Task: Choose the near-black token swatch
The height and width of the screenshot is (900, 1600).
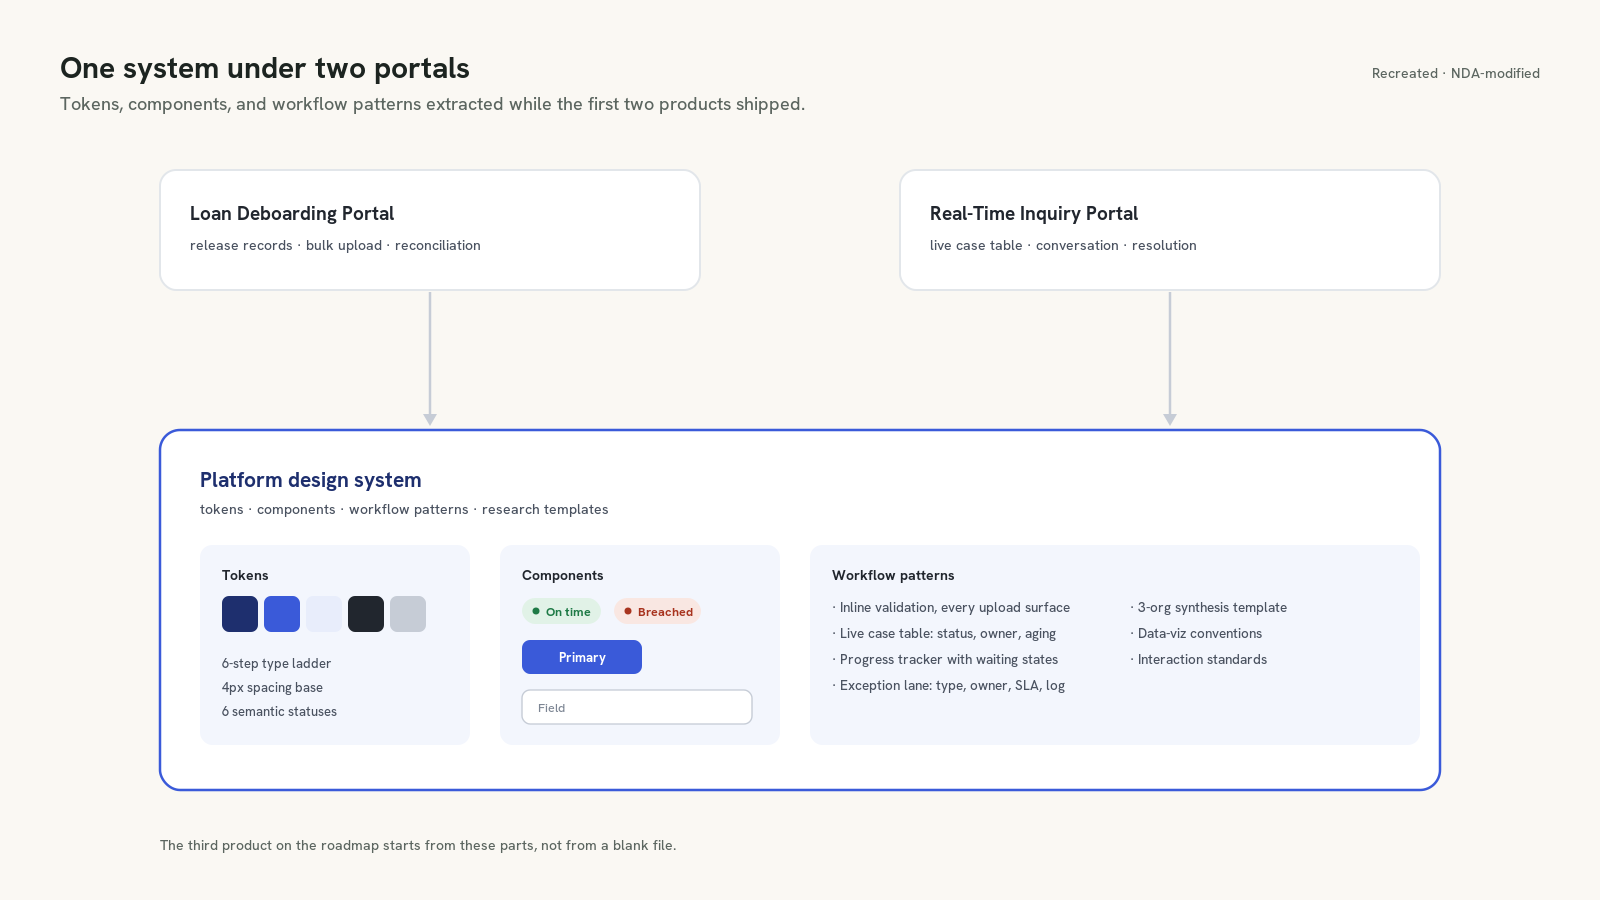Action: 366,614
